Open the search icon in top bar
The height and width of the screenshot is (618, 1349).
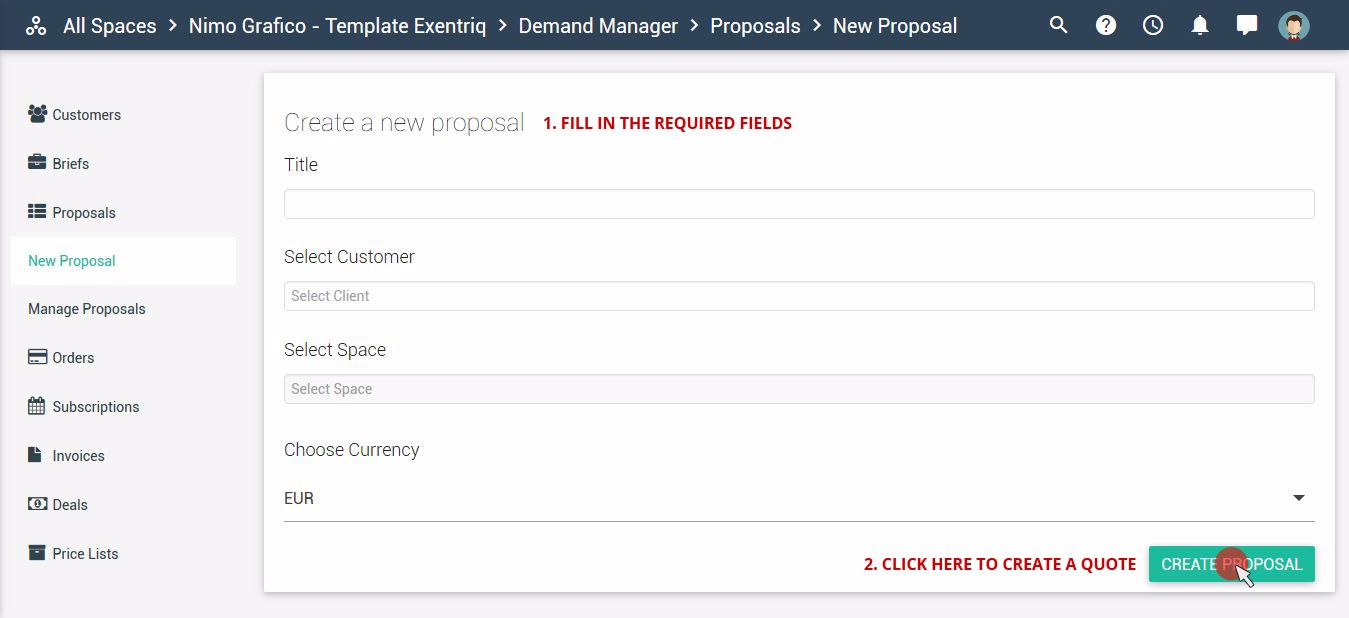[x=1059, y=25]
